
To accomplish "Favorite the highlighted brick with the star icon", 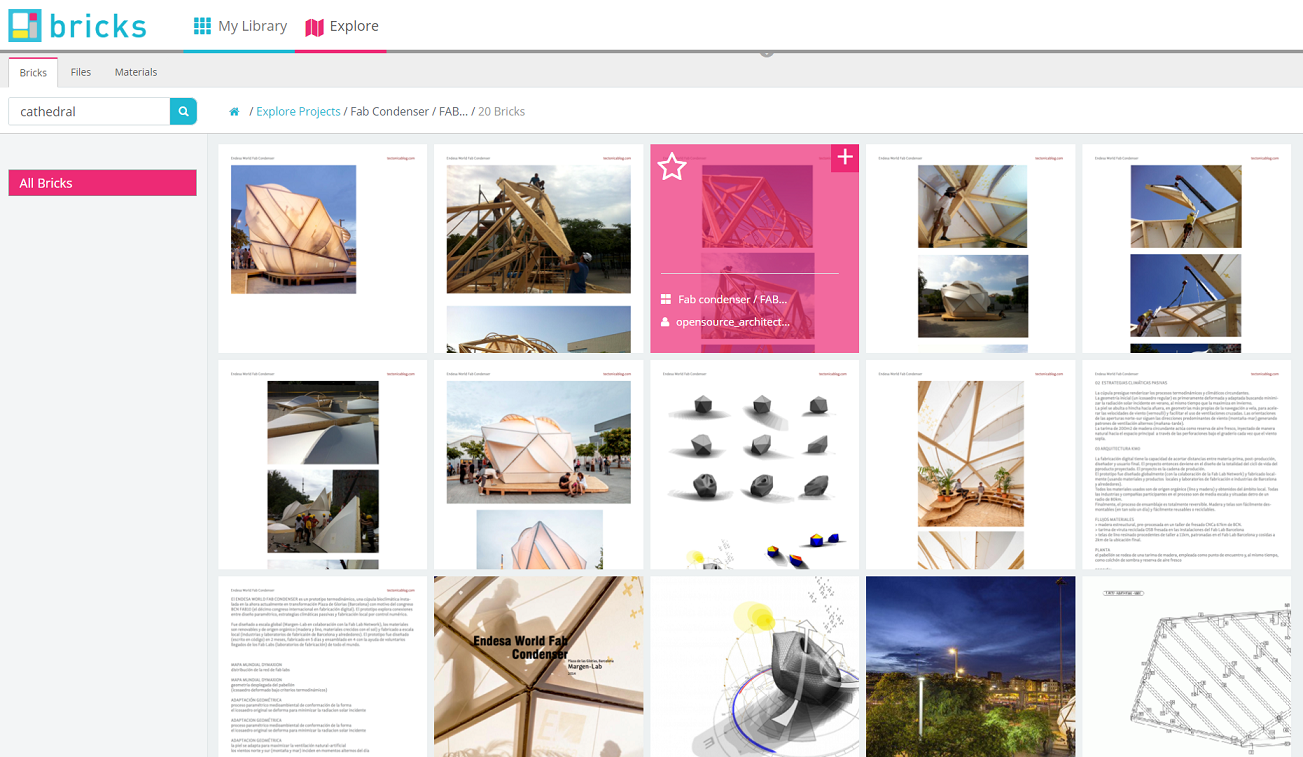I will 672,167.
